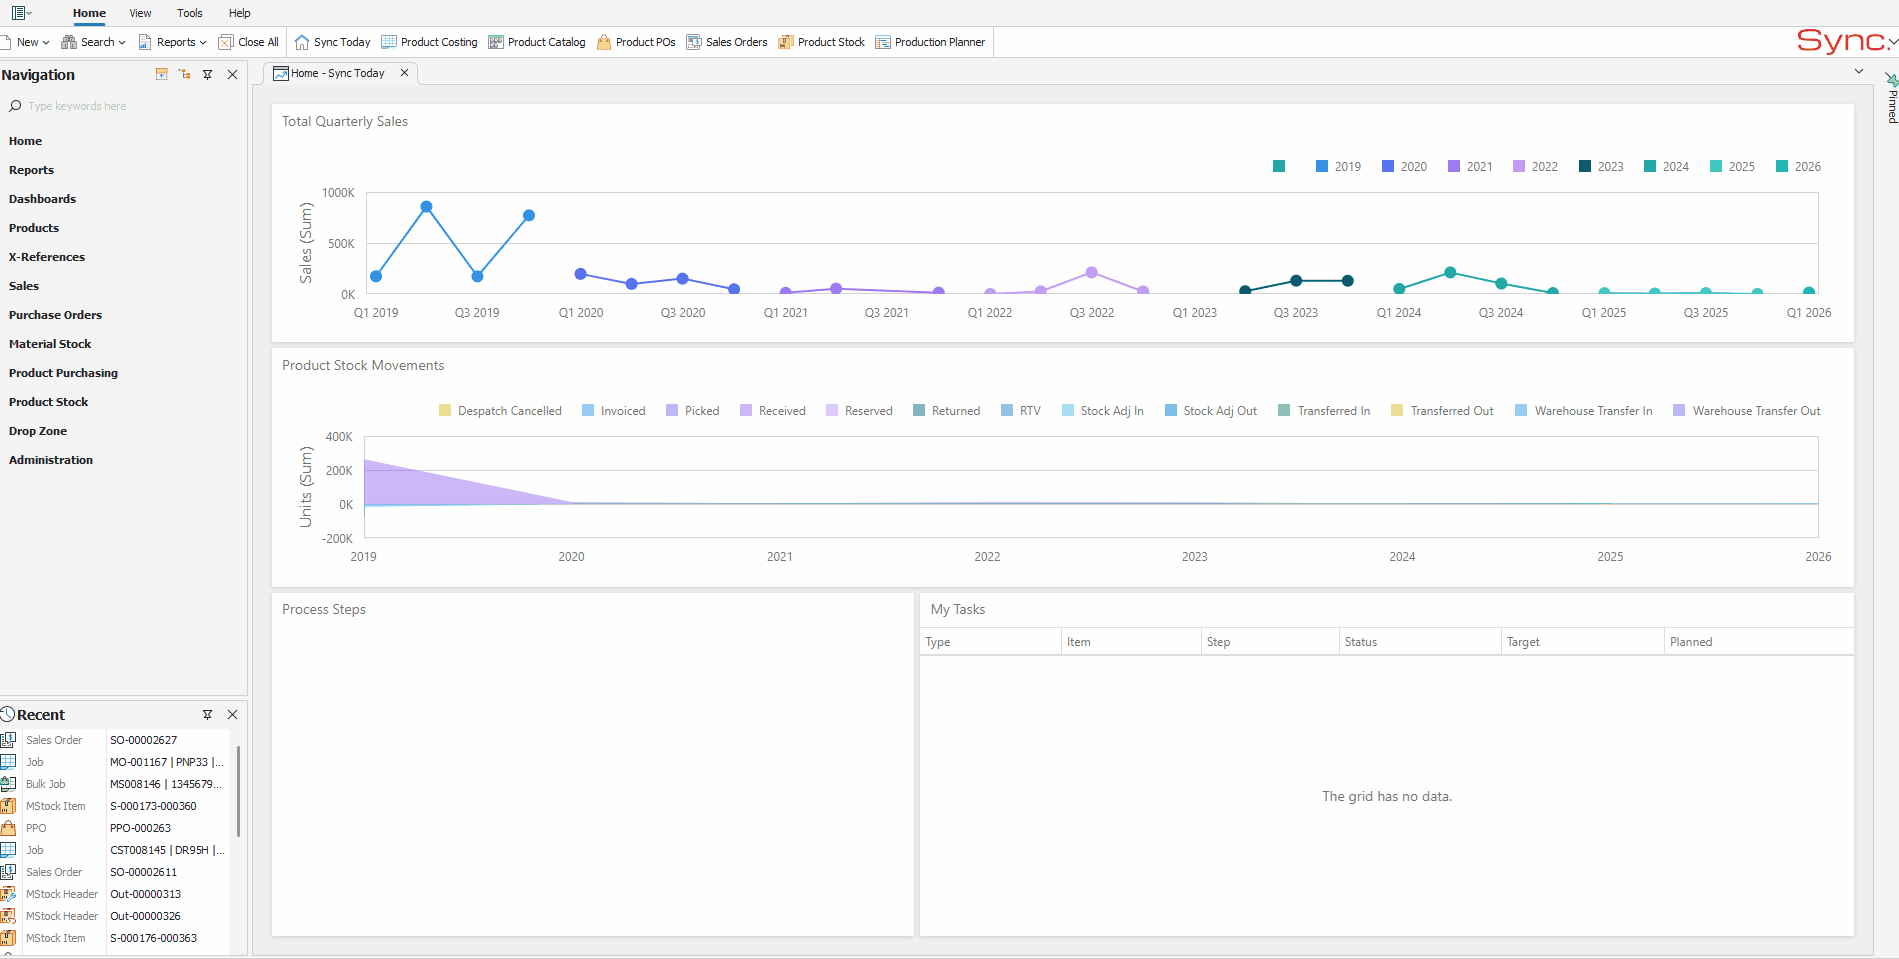Click Close All in the toolbar
The image size is (1899, 959).
coord(249,42)
